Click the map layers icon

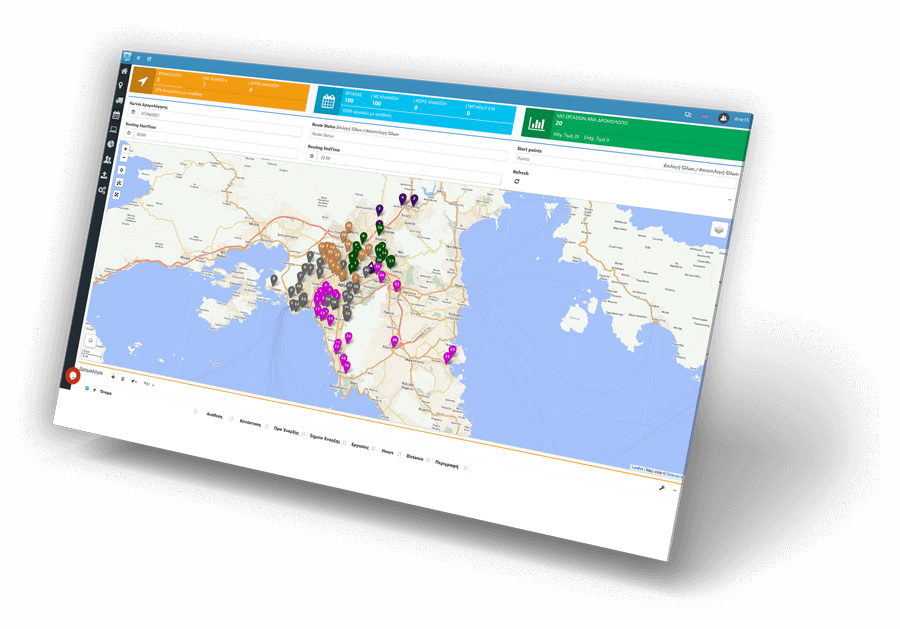pos(719,229)
